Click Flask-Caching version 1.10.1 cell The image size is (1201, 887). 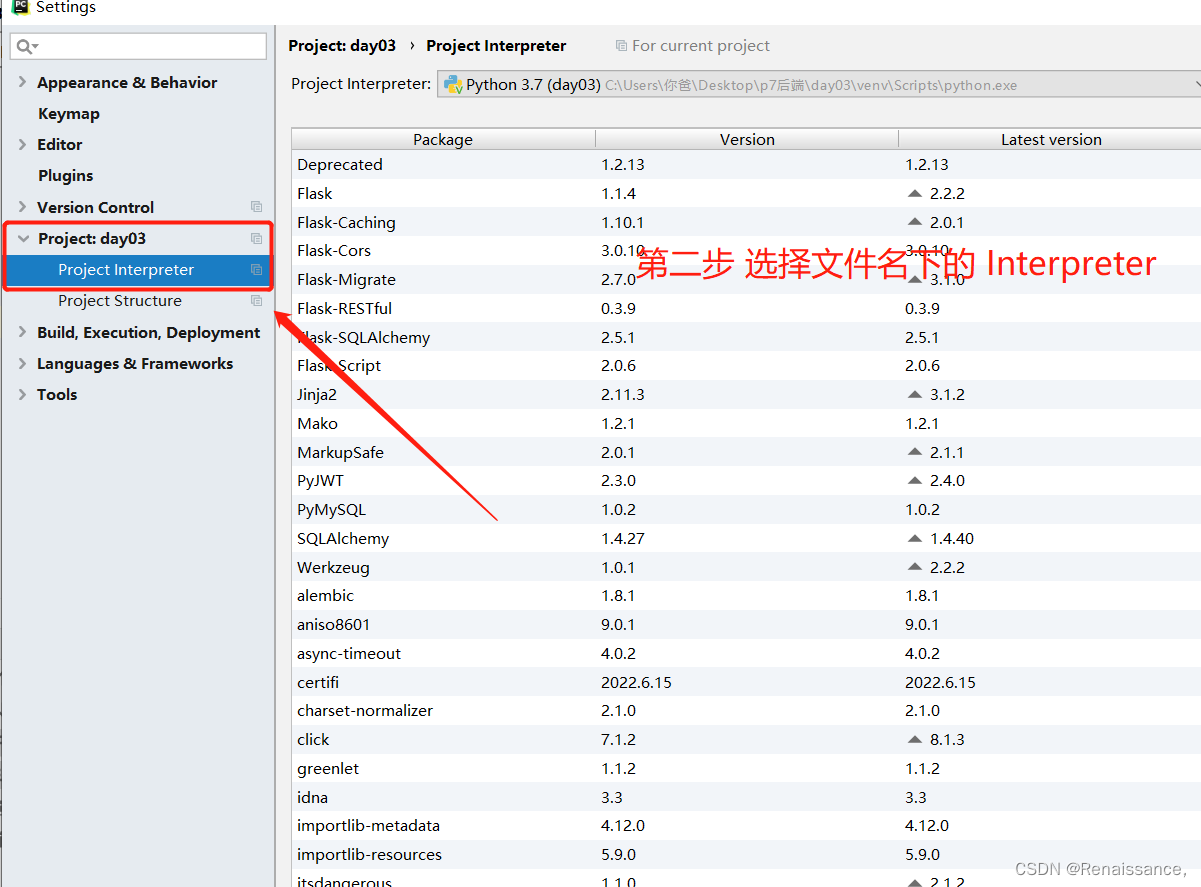pyautogui.click(x=623, y=222)
